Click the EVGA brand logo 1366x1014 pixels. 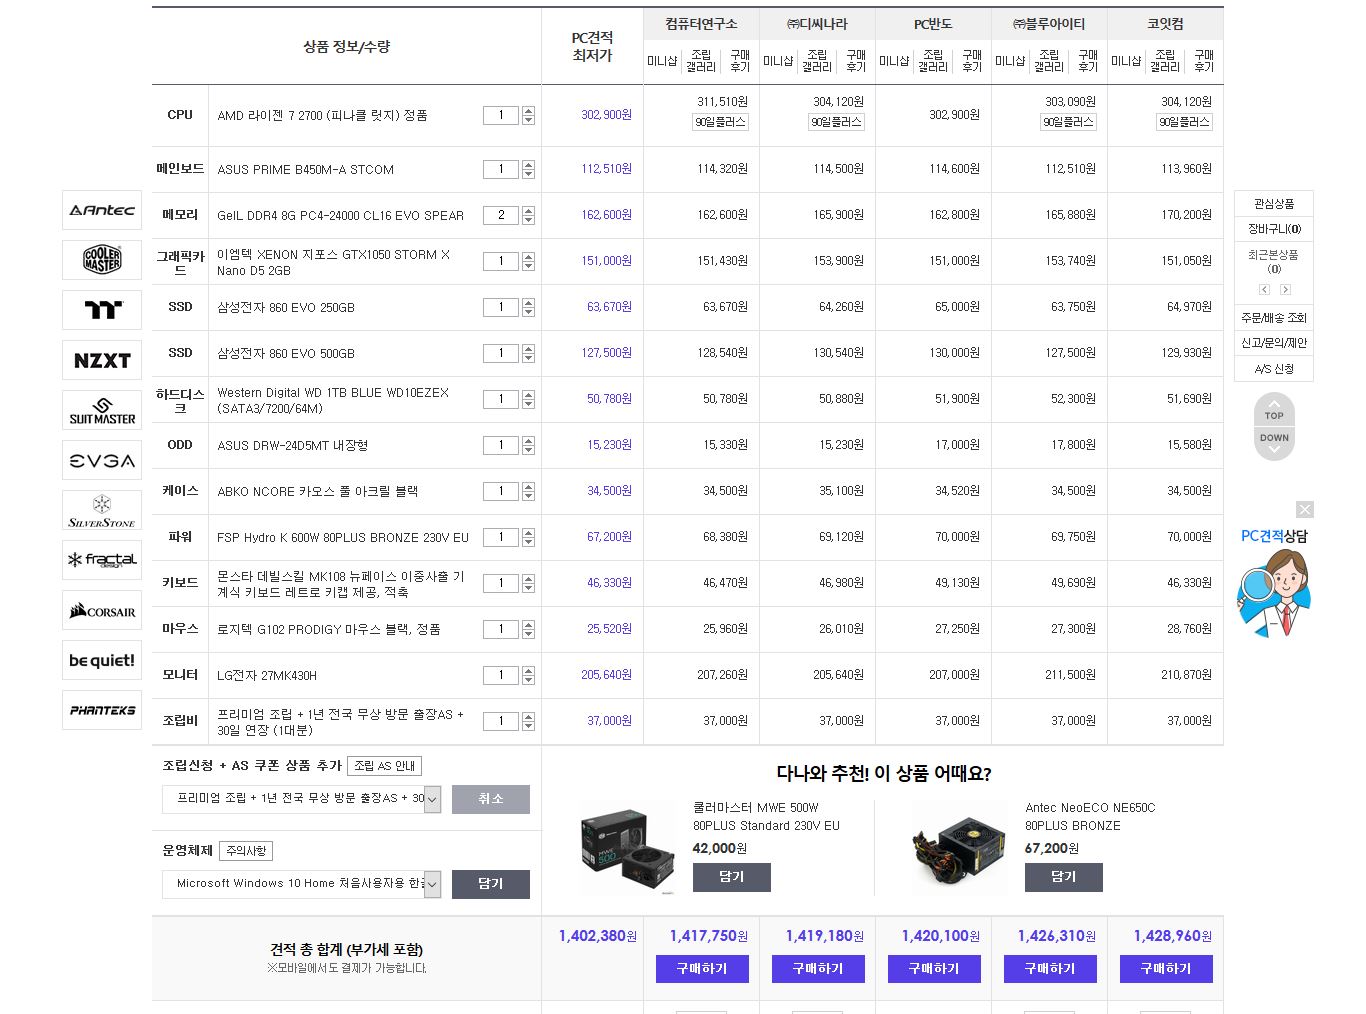click(102, 460)
